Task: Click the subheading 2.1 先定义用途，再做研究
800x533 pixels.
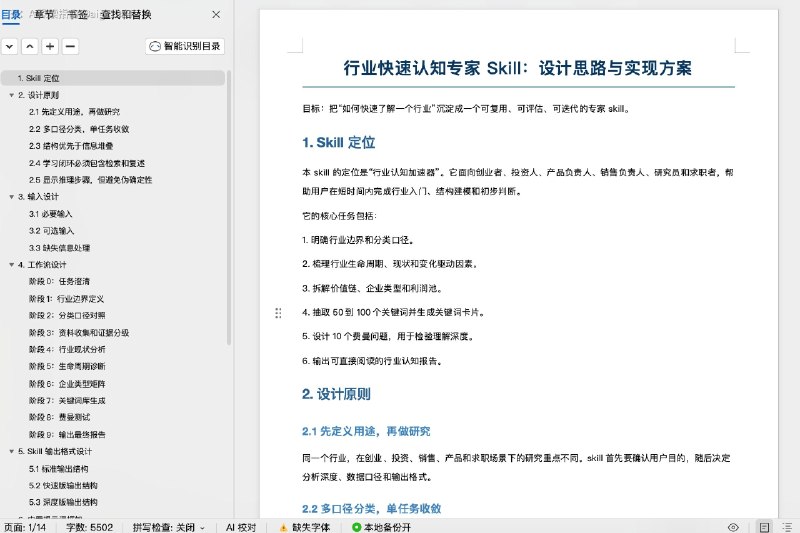Action: point(366,431)
